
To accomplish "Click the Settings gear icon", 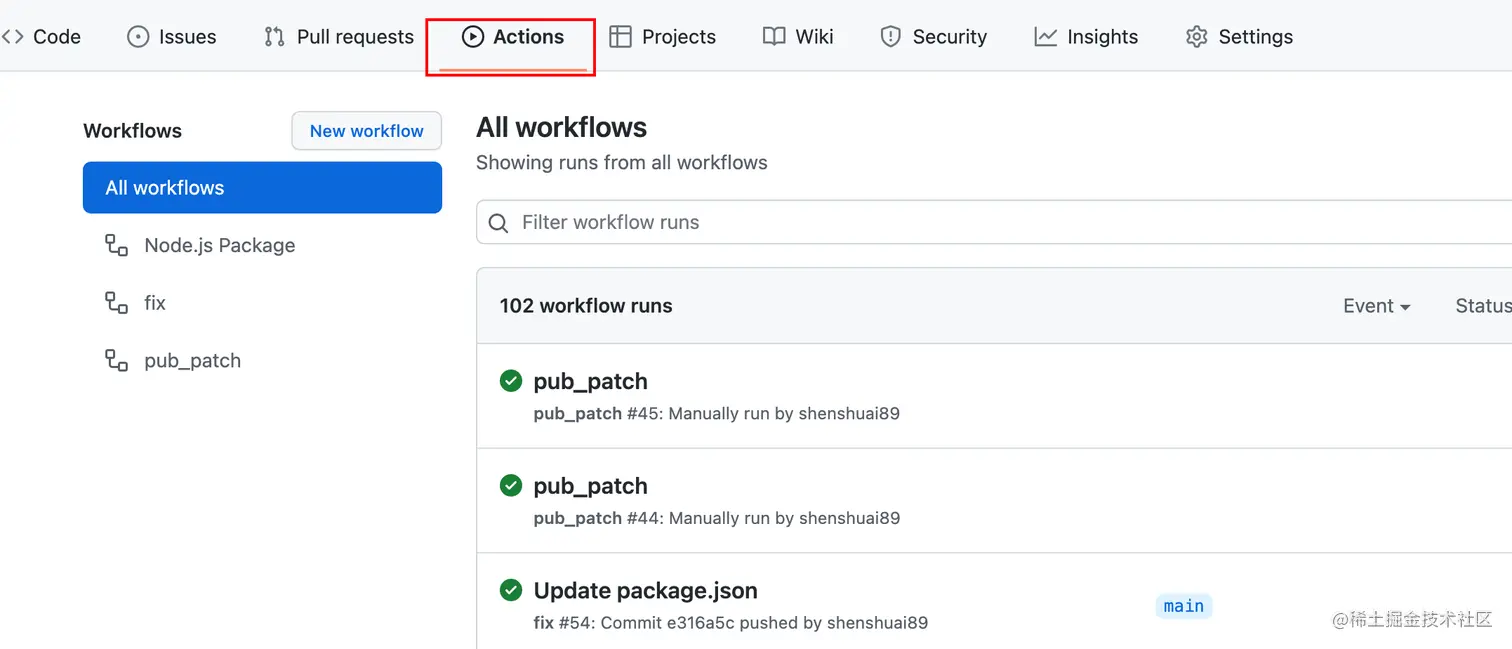I will tap(1196, 37).
